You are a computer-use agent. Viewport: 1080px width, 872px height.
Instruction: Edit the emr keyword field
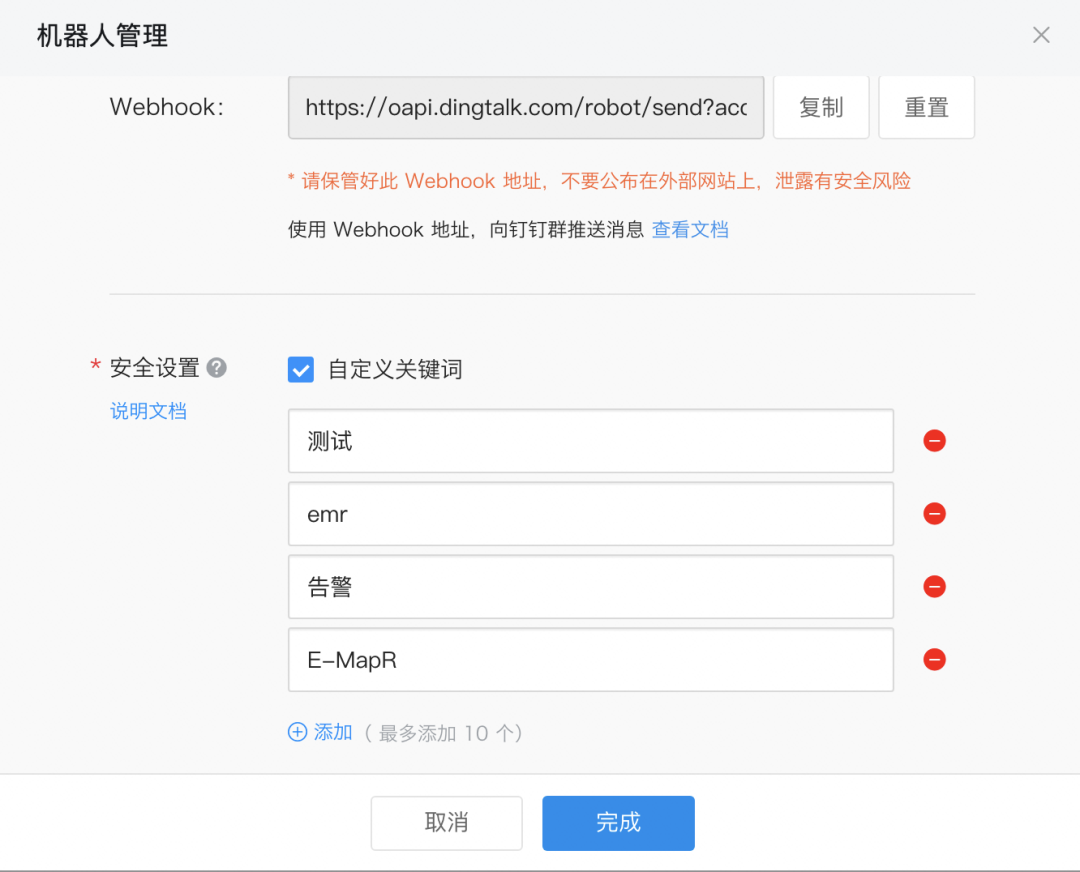[x=591, y=514]
